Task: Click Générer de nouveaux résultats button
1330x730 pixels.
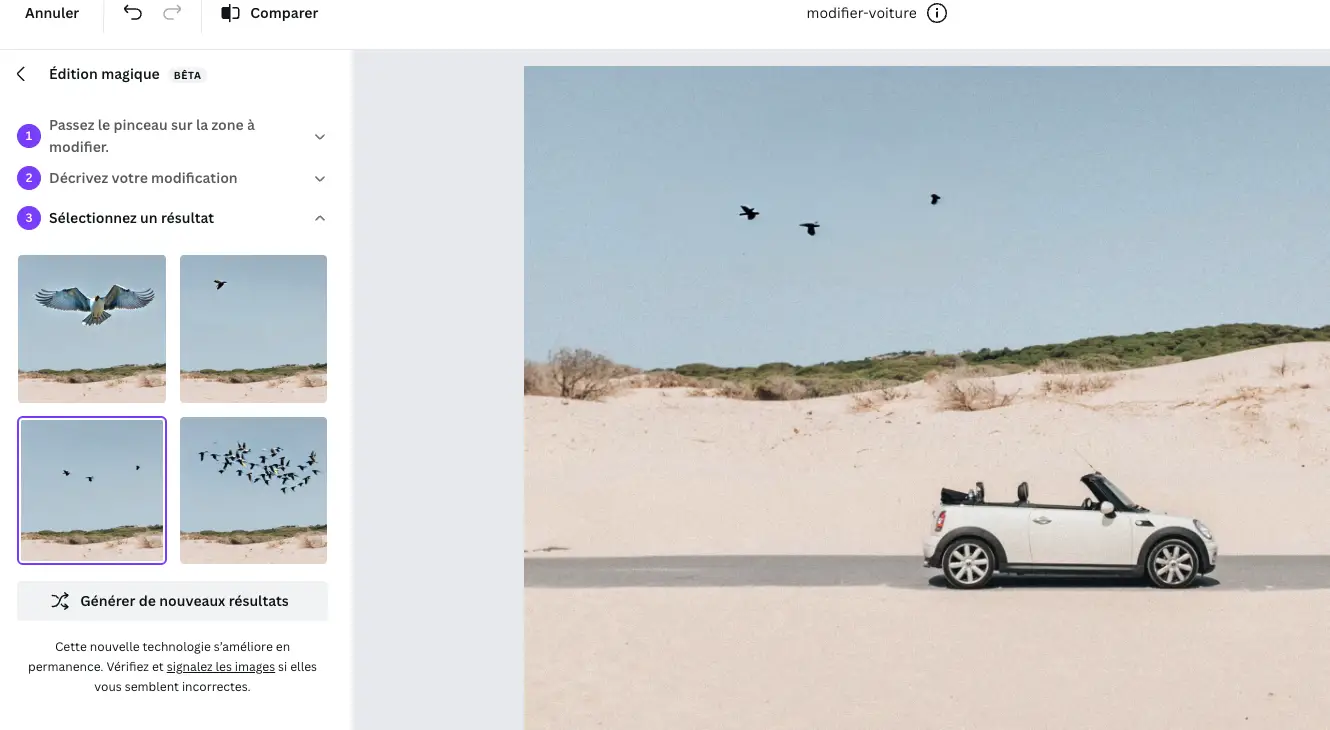Action: 172,601
